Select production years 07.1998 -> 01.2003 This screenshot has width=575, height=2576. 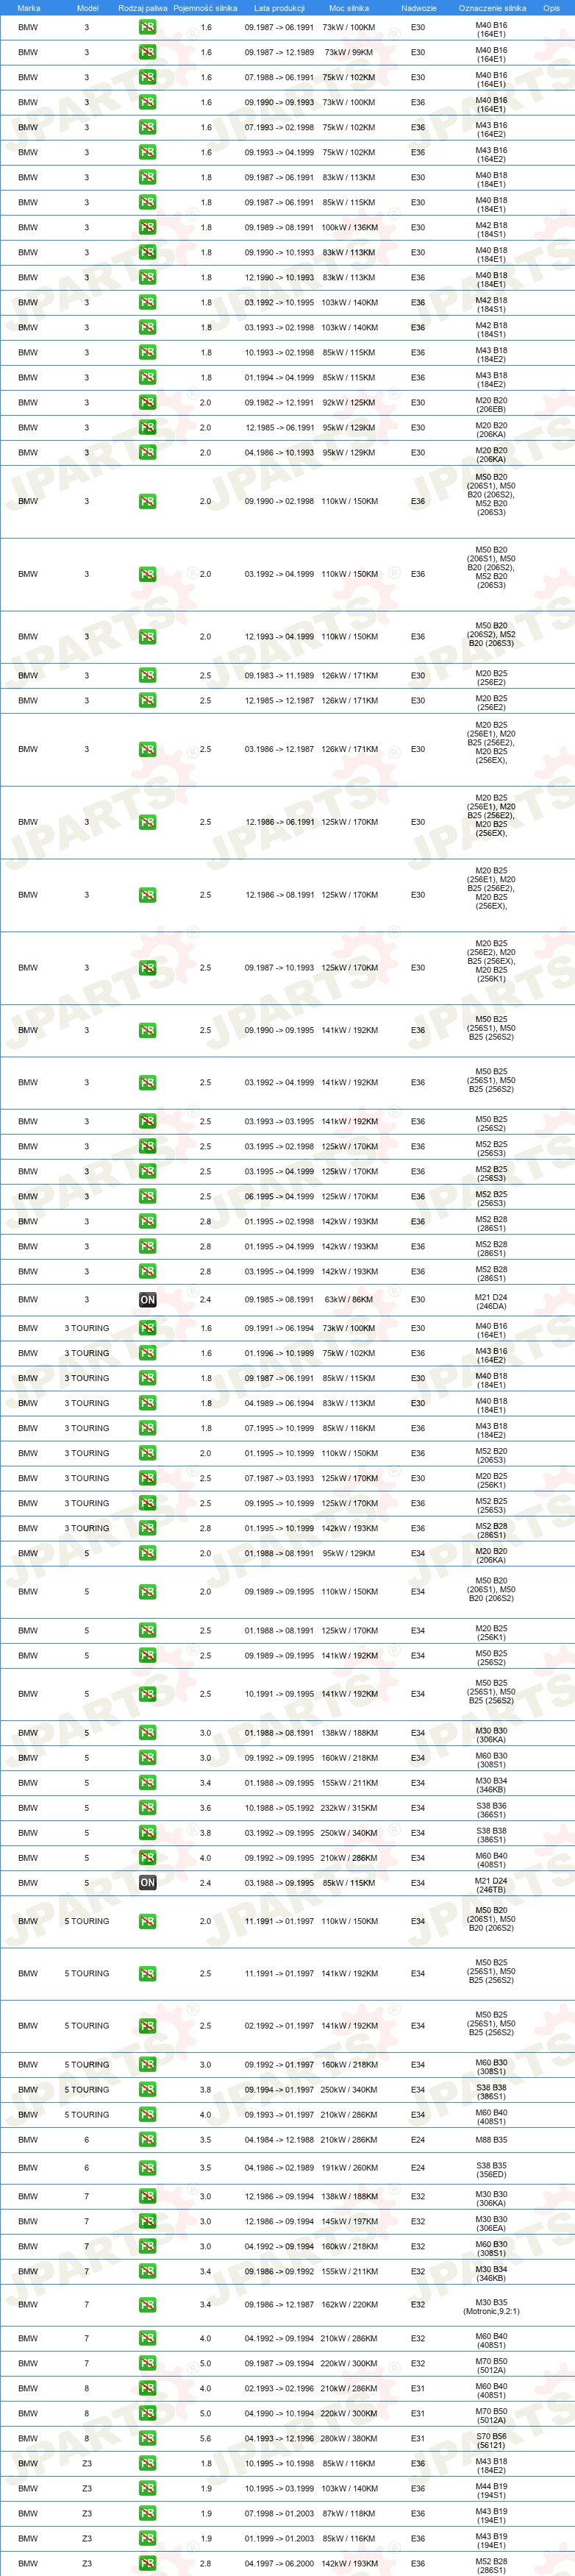[x=279, y=2513]
